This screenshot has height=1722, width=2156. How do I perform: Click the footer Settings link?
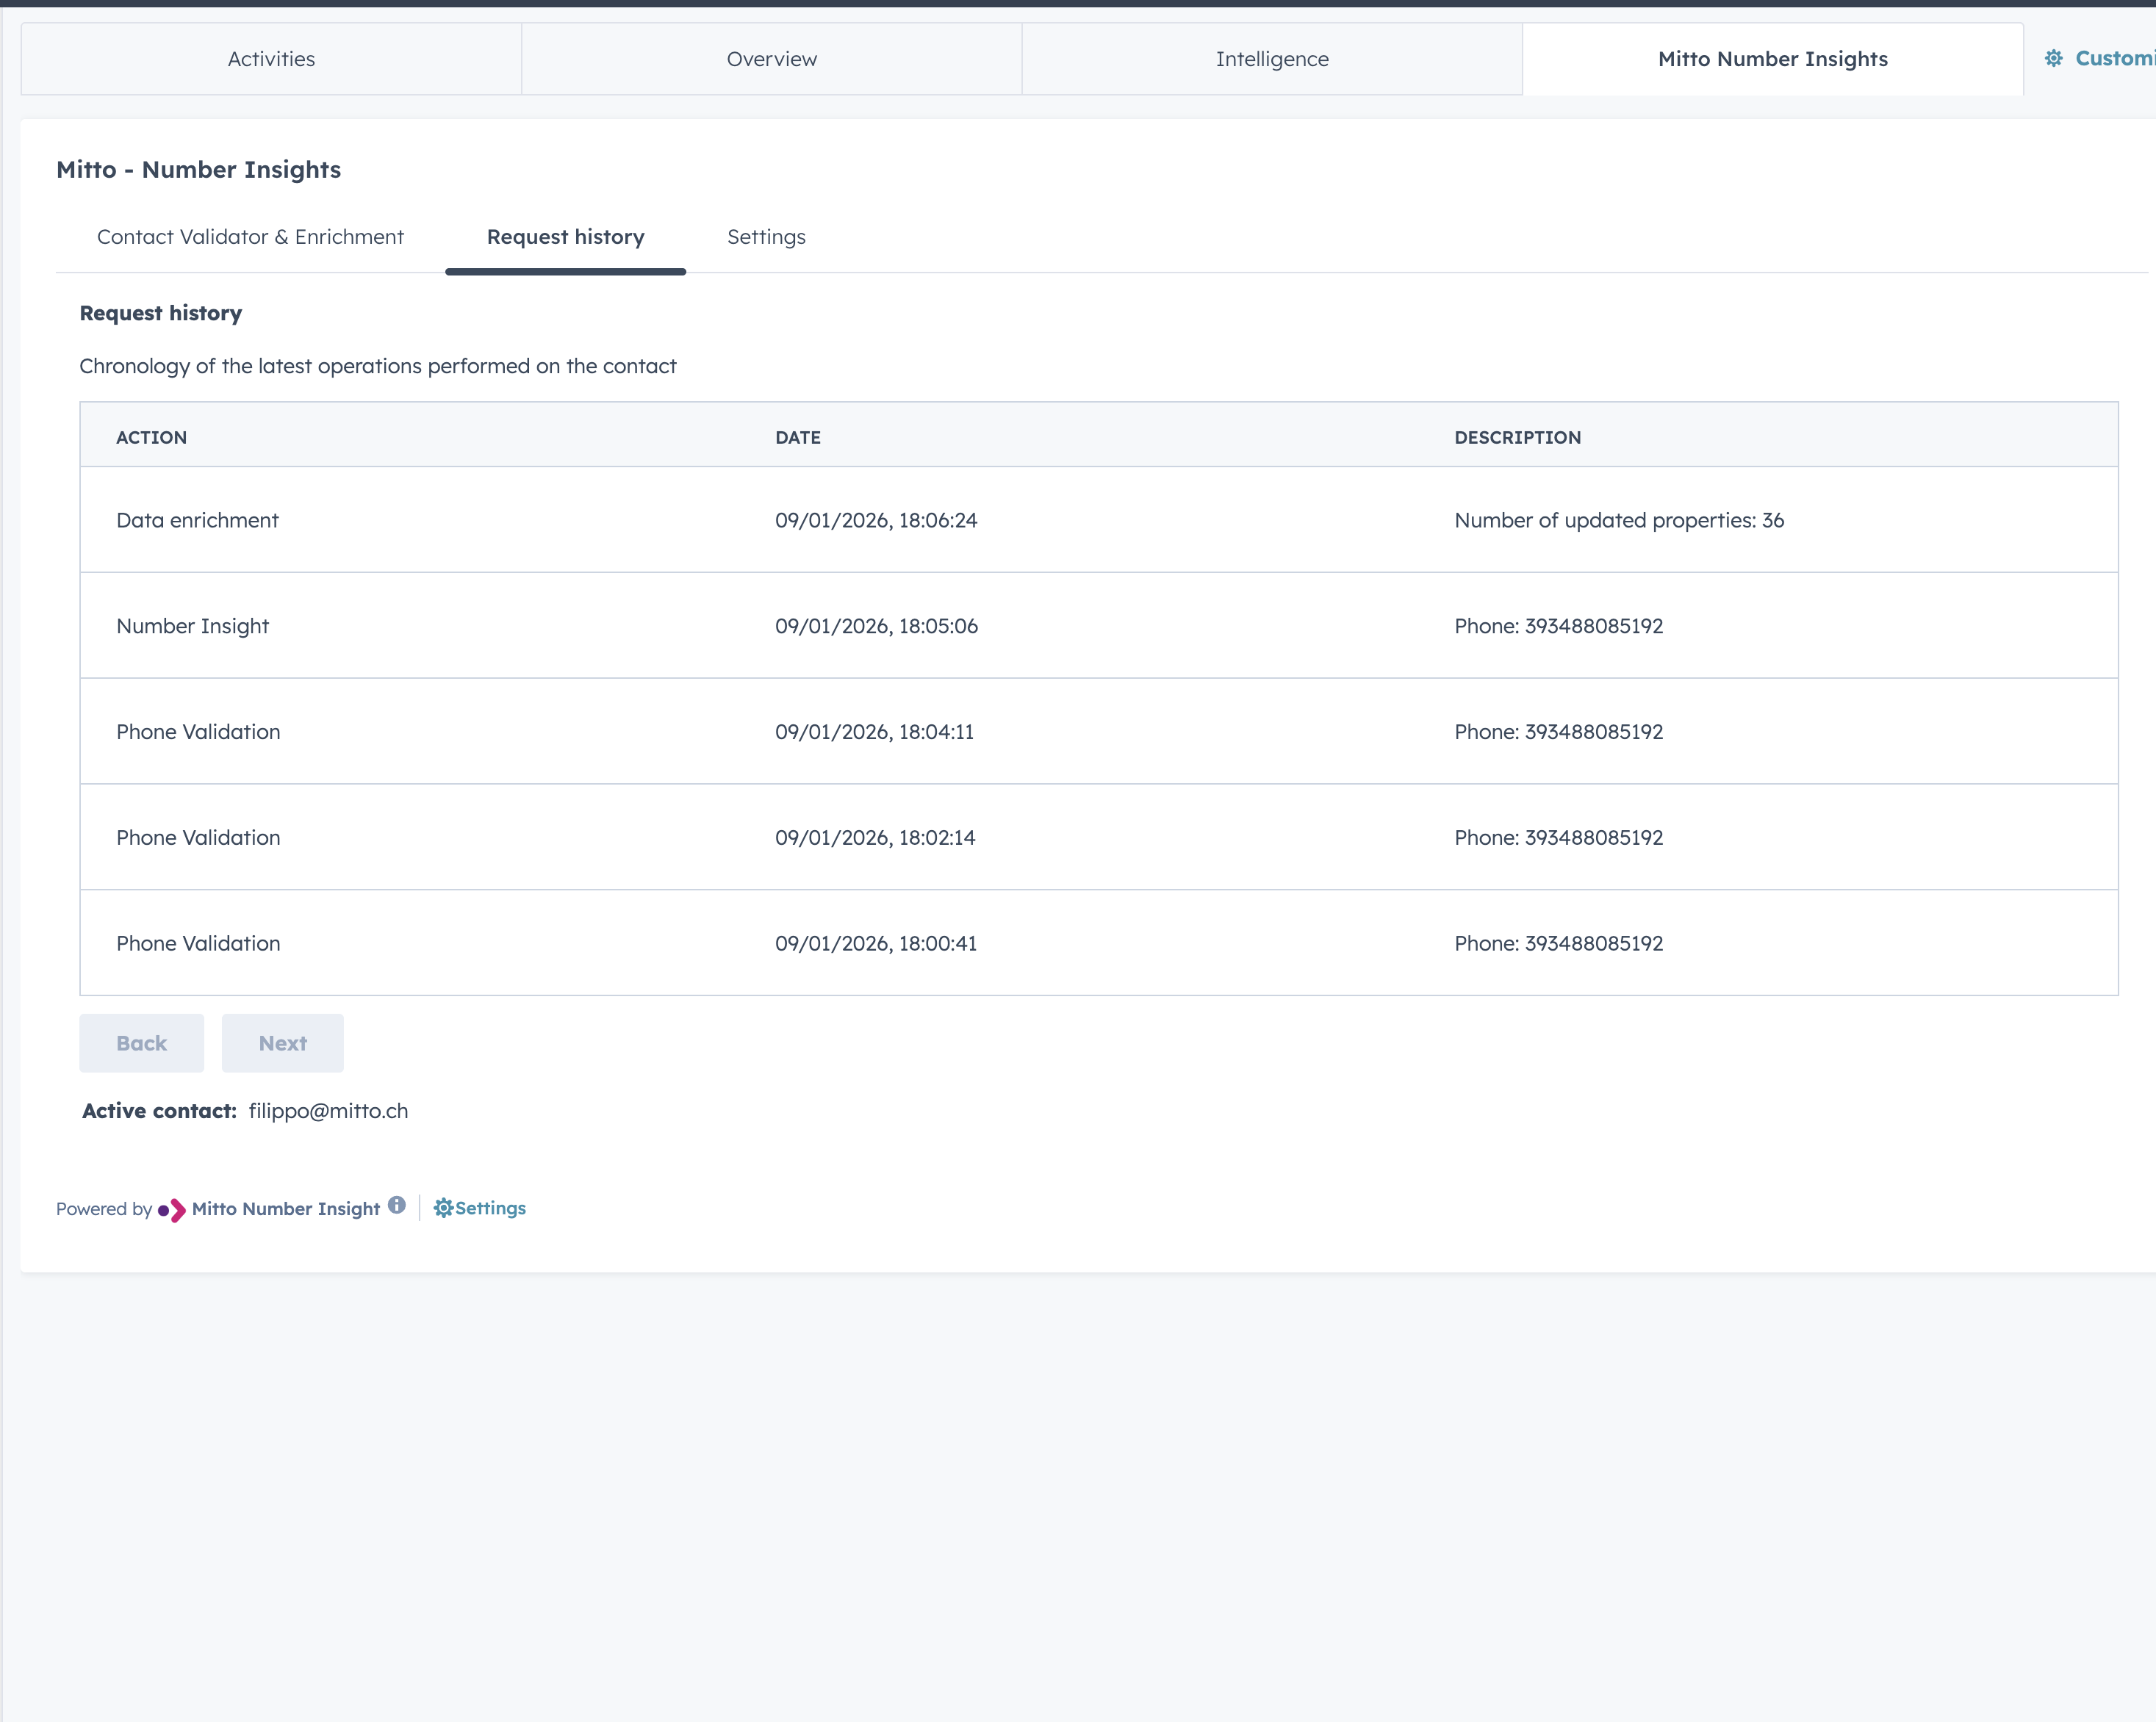pos(490,1208)
